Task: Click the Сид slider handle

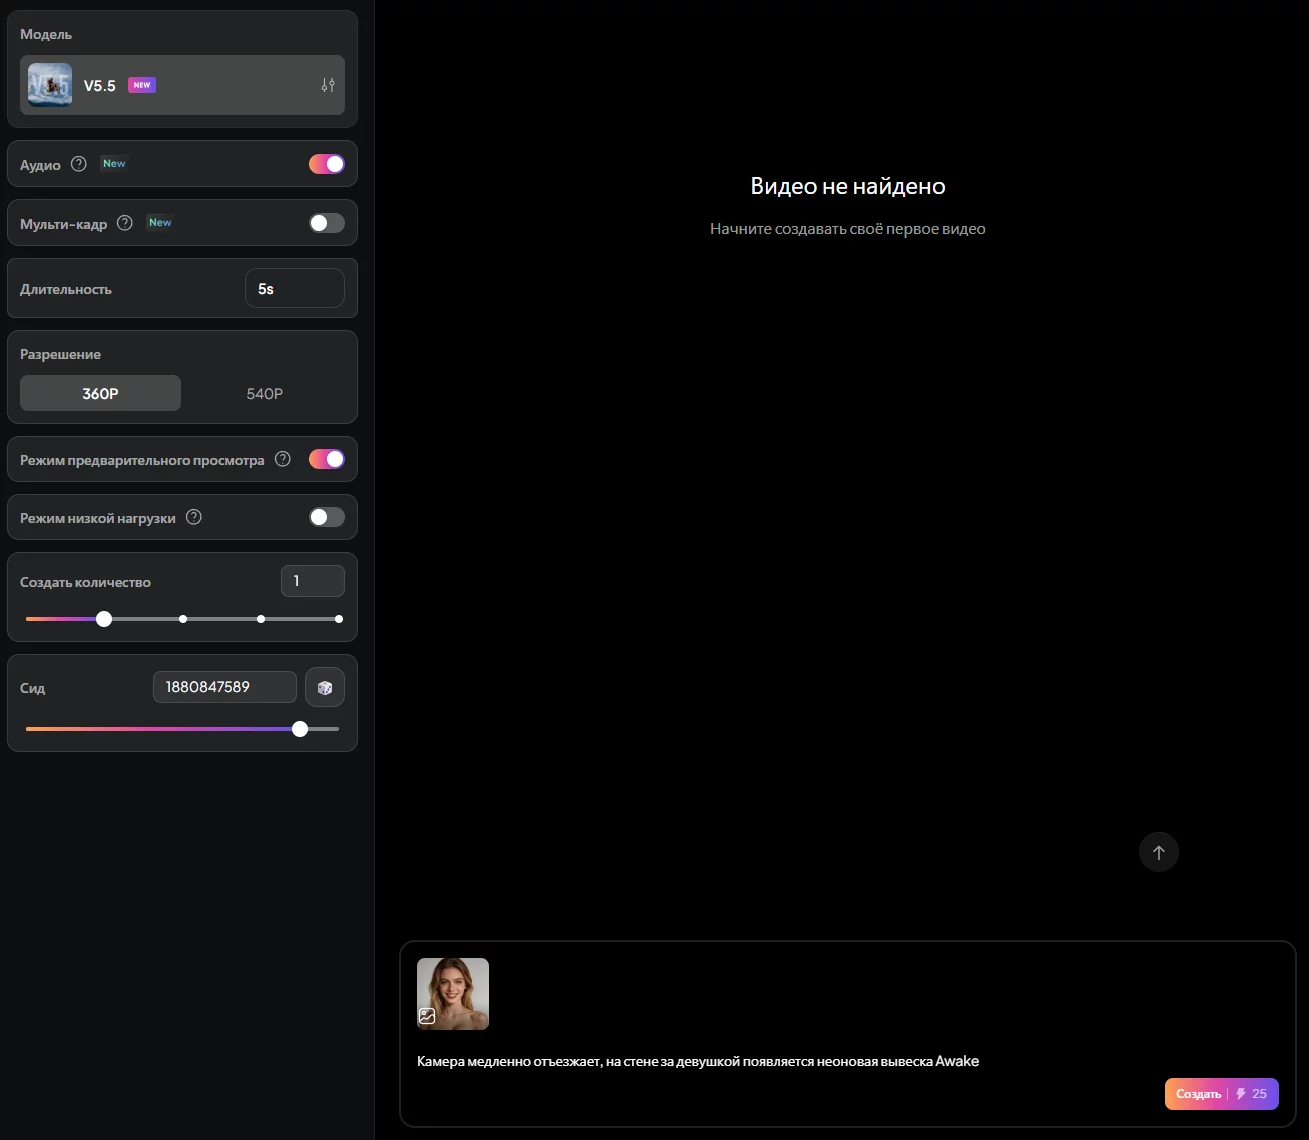Action: click(300, 729)
